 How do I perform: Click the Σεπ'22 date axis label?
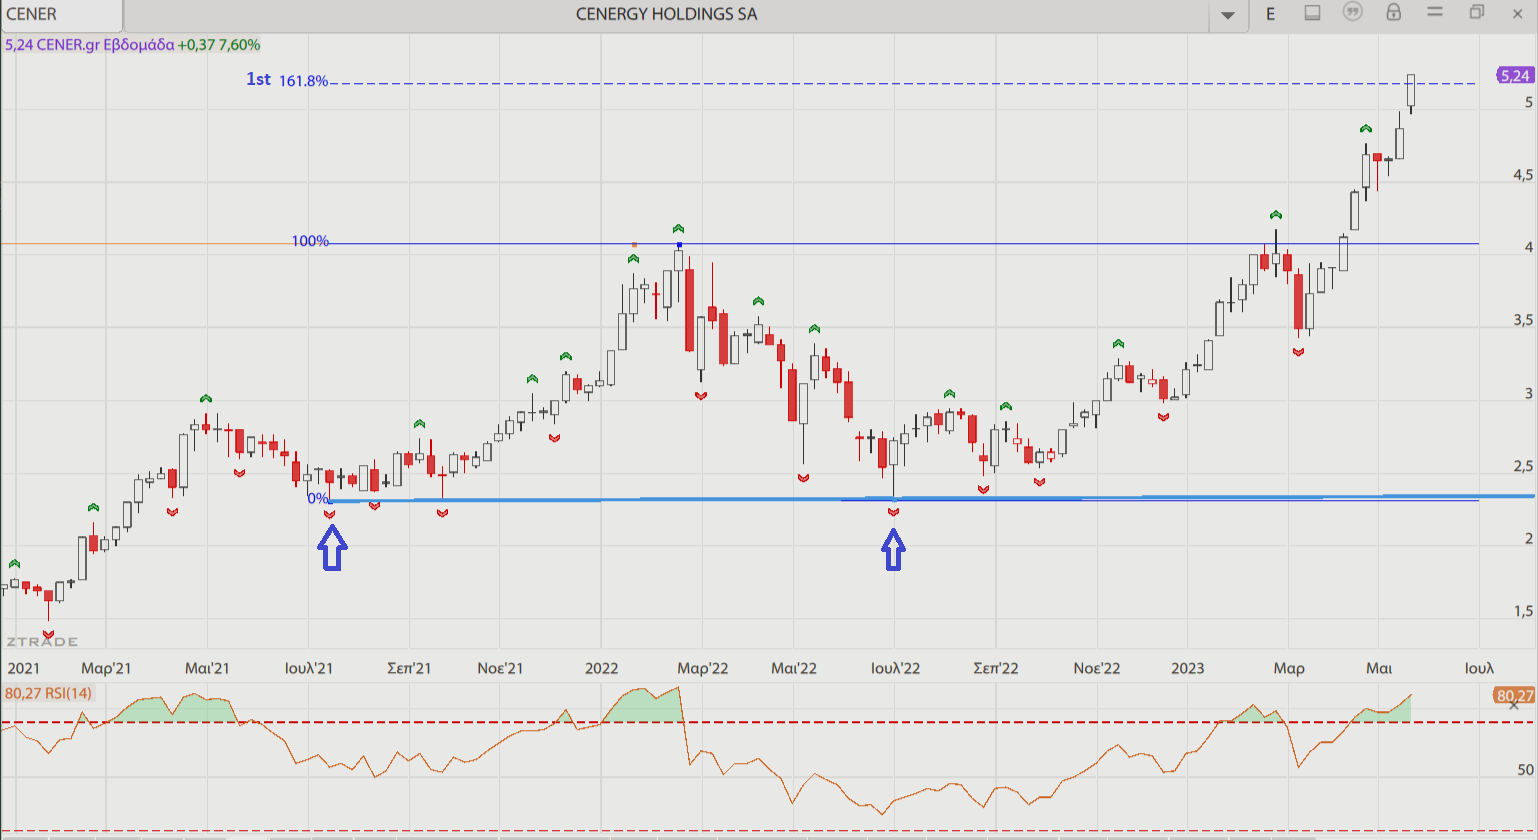[x=995, y=668]
